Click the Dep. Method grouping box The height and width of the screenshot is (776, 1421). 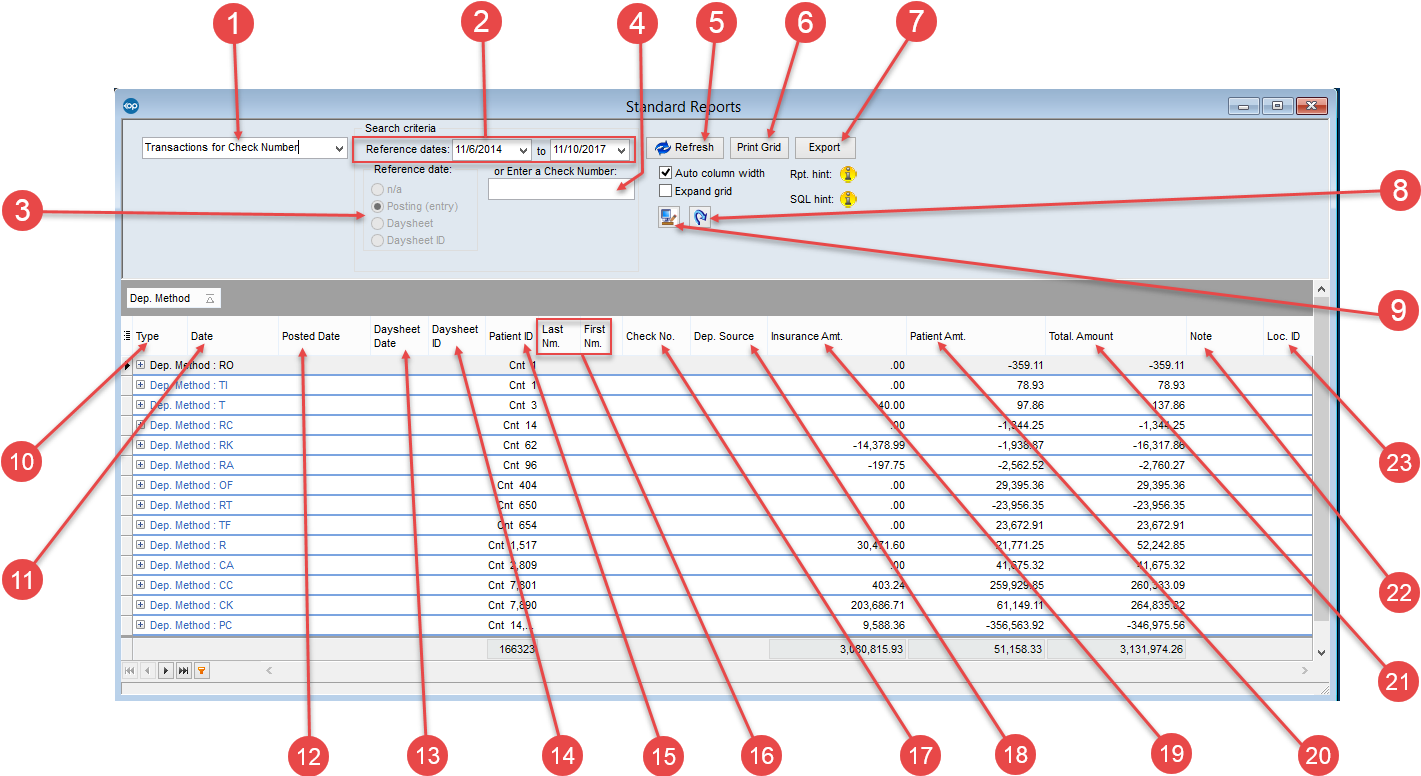(x=172, y=299)
